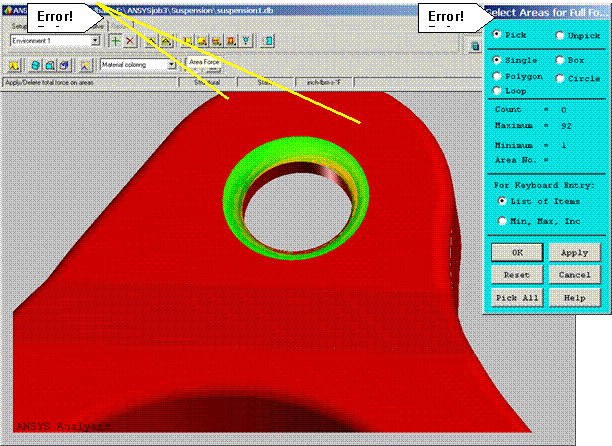Enable the Min, Max, Inc keyboard entry
The width and height of the screenshot is (612, 446).
pyautogui.click(x=501, y=221)
